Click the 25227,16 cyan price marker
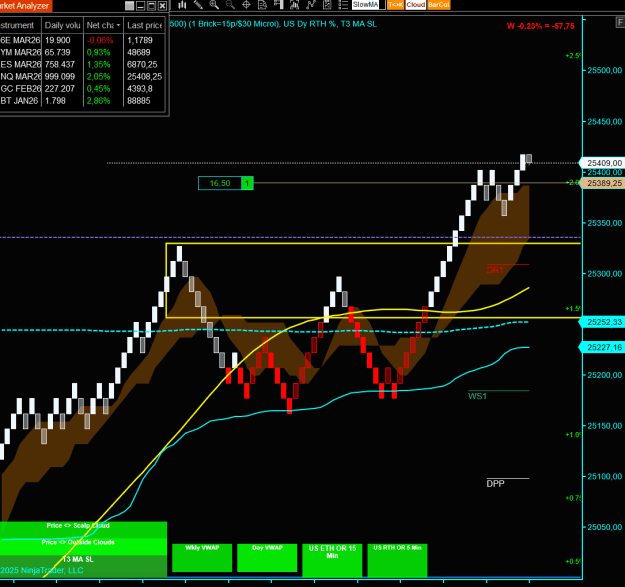Viewport: 625px width, 587px height. 602,347
